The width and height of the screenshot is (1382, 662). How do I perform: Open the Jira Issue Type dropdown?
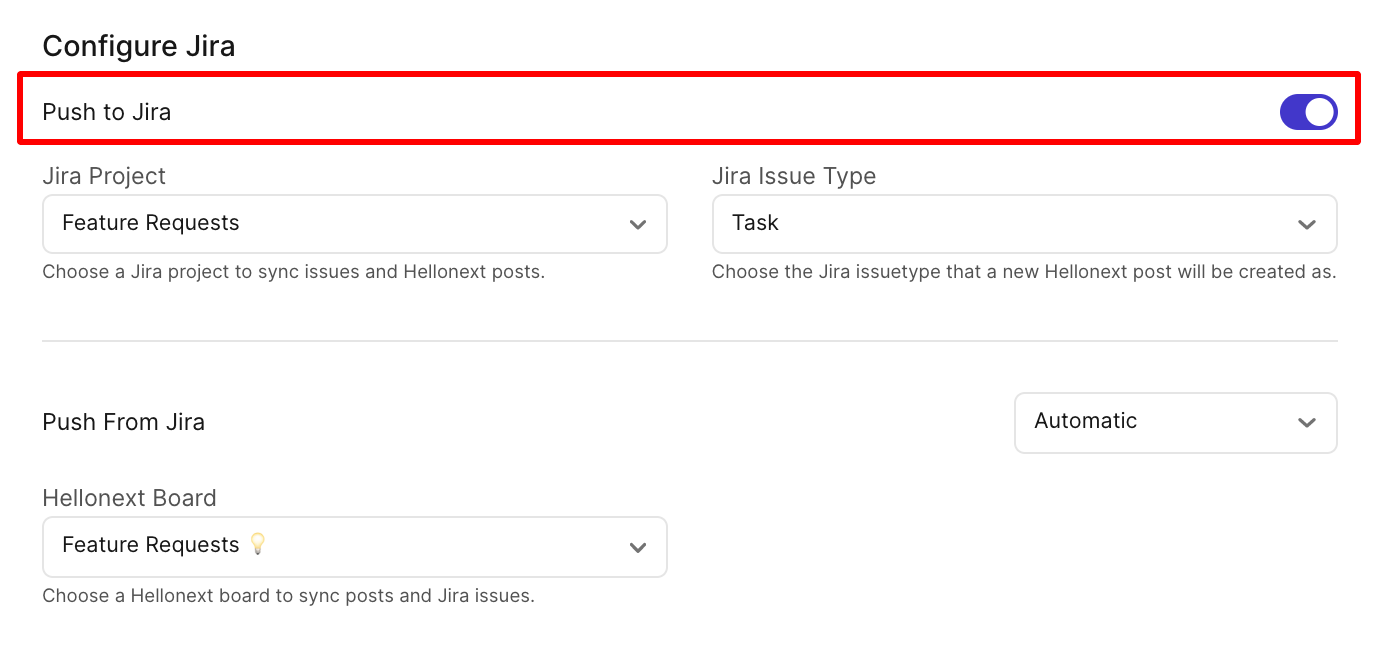[1024, 223]
